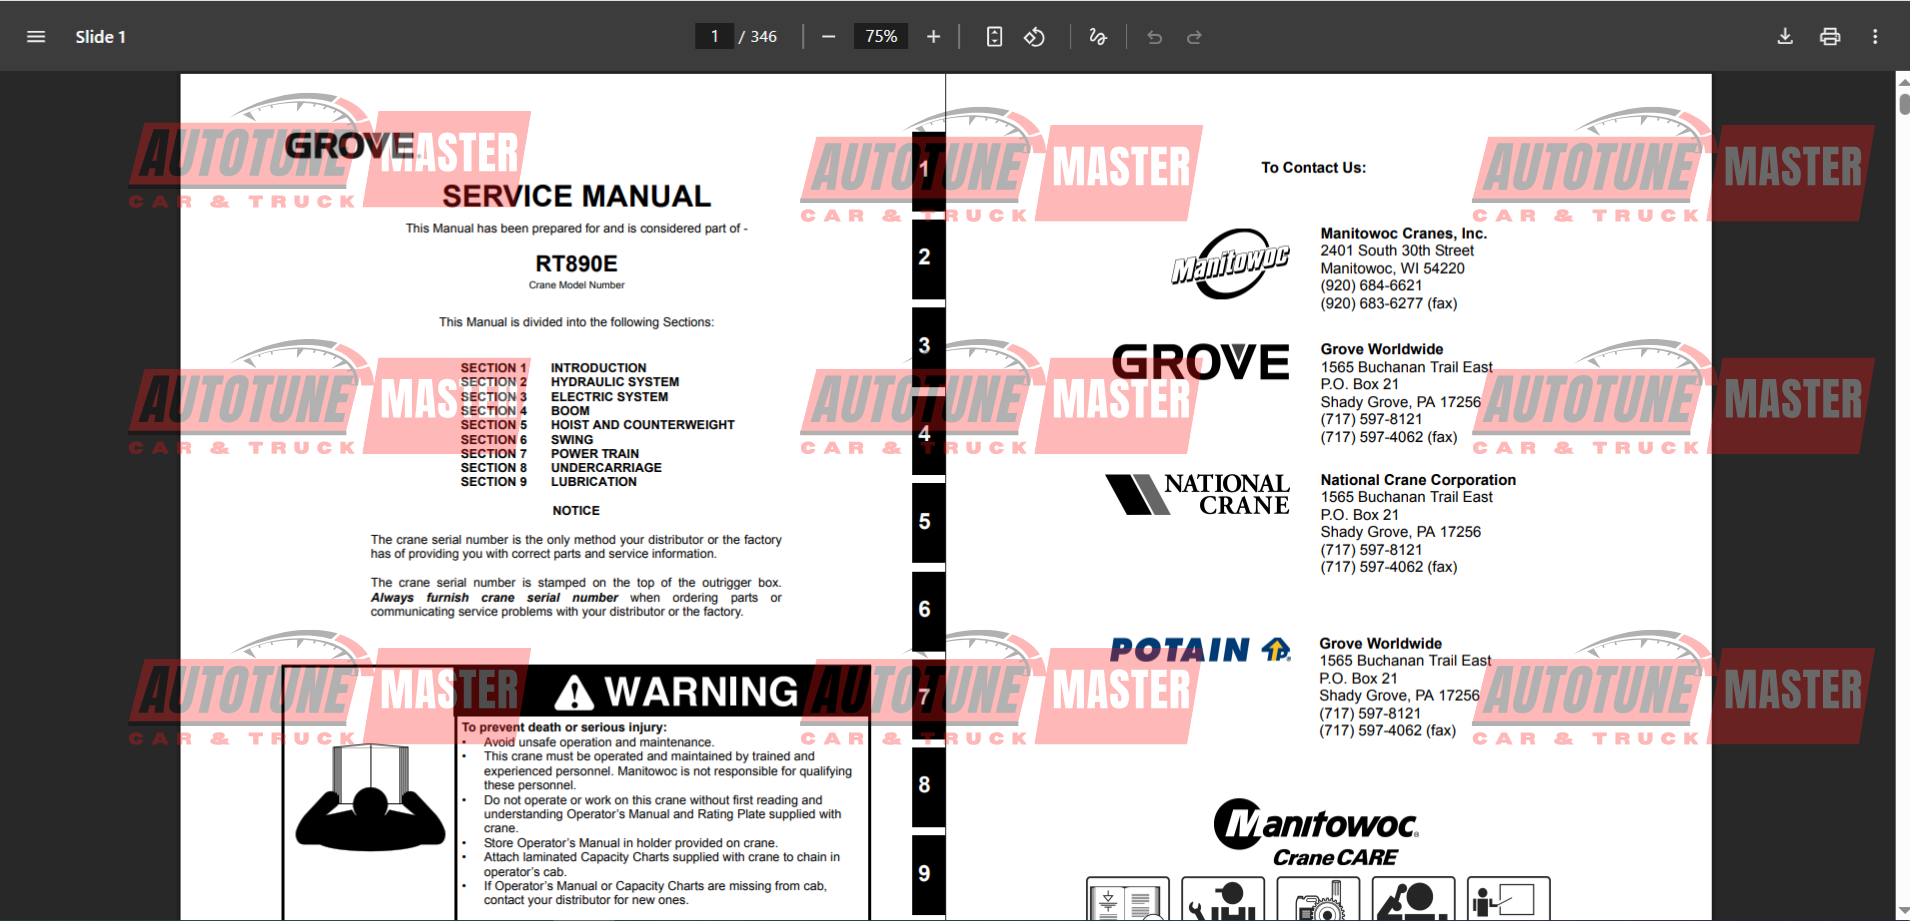Rotate the document counterclockwise

(x=1034, y=37)
